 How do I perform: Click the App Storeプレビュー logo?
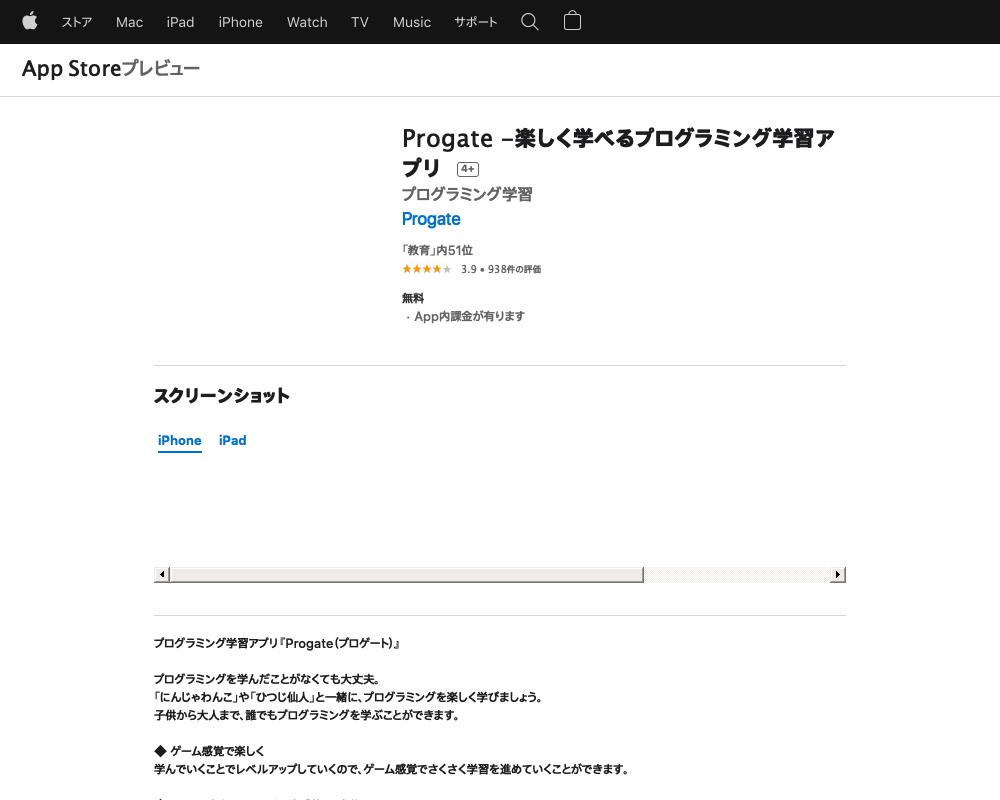click(x=110, y=69)
